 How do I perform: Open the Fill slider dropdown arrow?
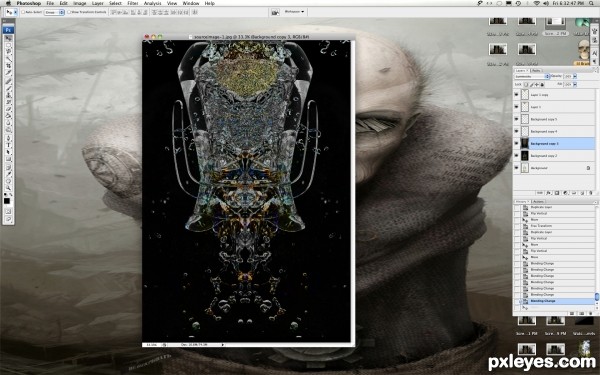coord(575,84)
